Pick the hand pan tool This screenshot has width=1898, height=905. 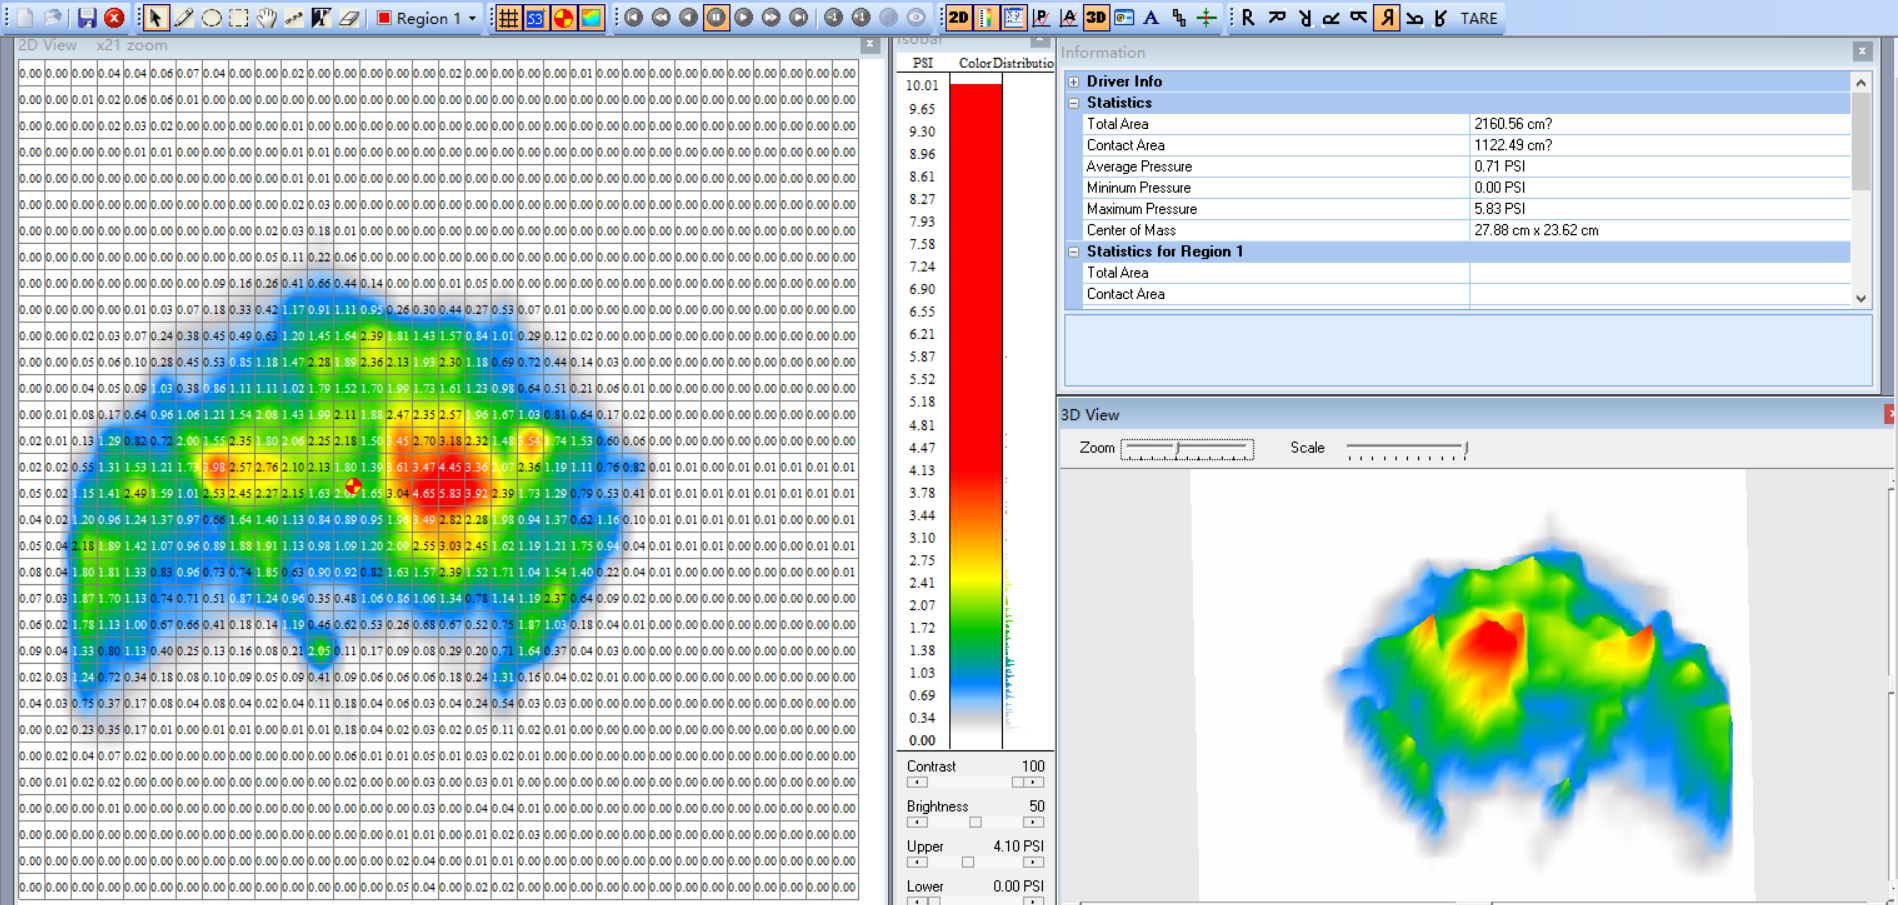click(266, 18)
